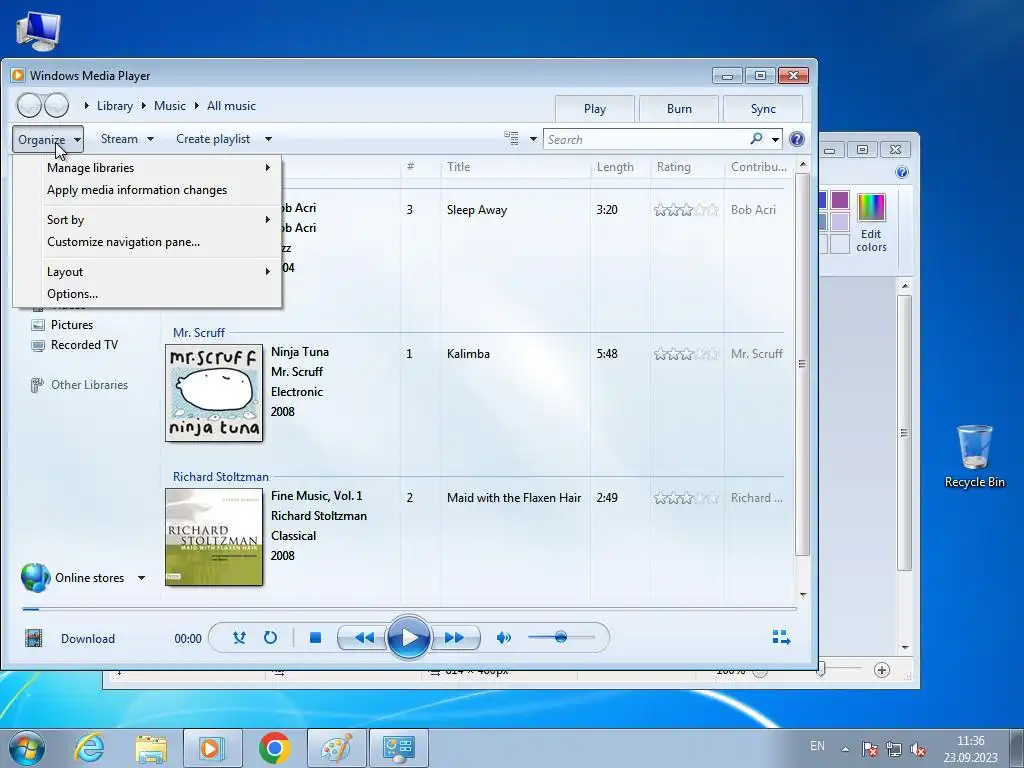Click the View options icon

pos(511,138)
